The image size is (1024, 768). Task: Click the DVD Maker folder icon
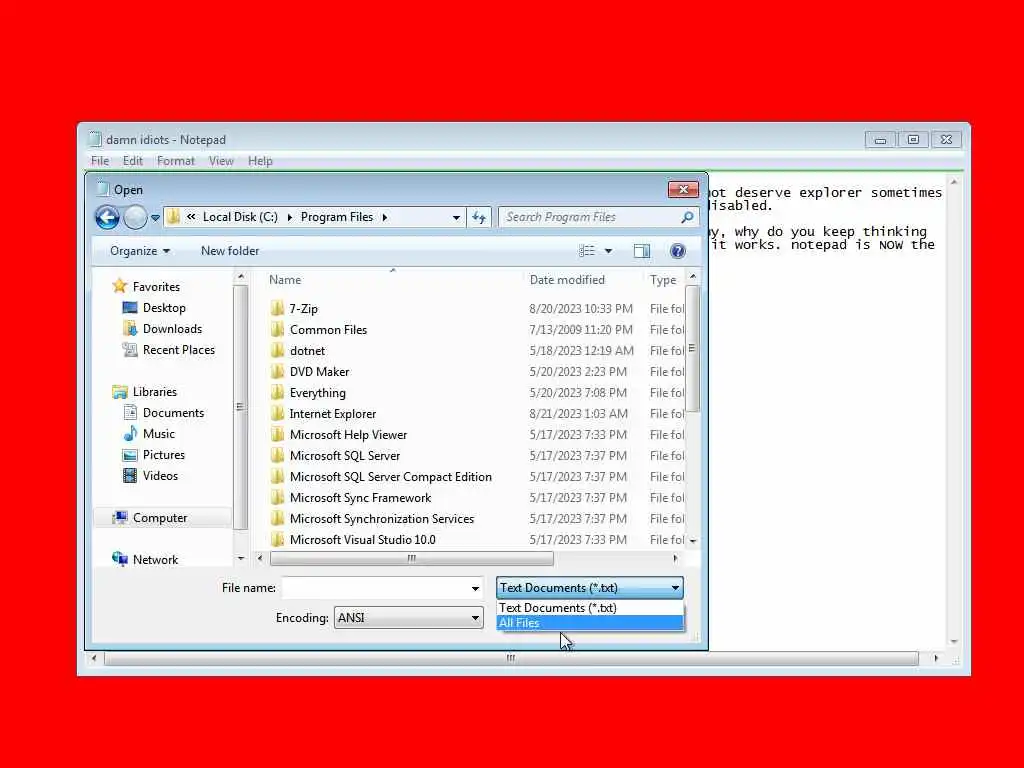pyautogui.click(x=278, y=371)
